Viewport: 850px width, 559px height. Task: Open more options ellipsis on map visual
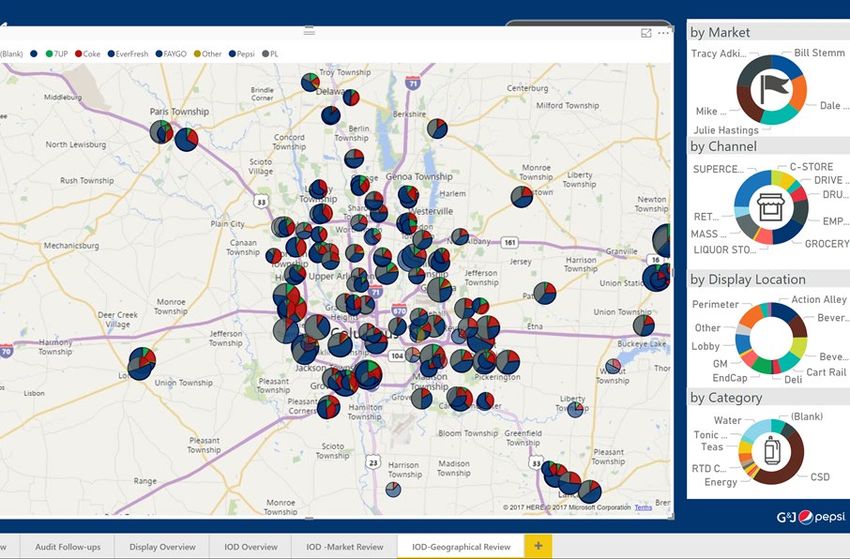(x=664, y=33)
